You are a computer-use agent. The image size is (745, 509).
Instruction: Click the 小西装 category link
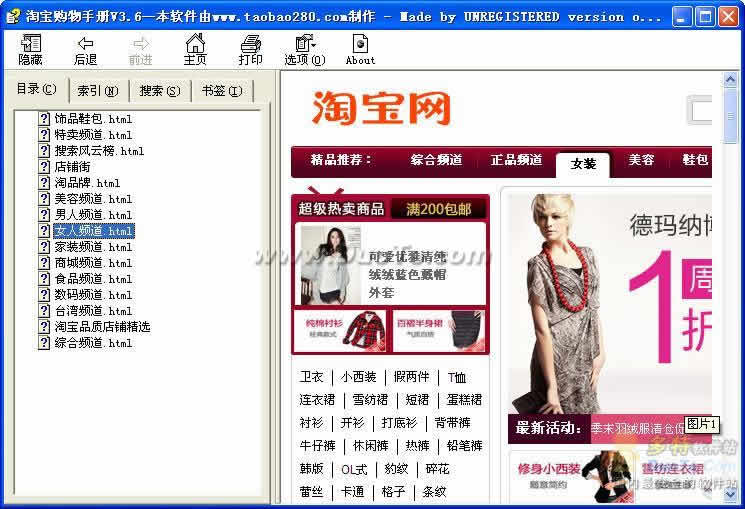click(359, 377)
